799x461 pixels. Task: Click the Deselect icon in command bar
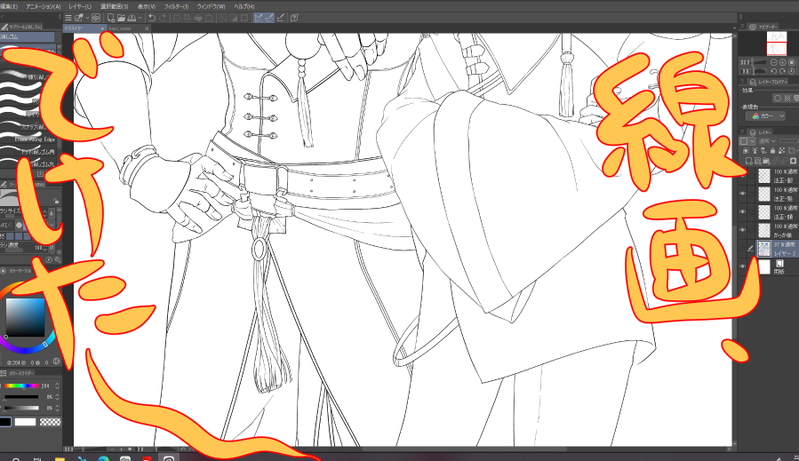(x=223, y=18)
